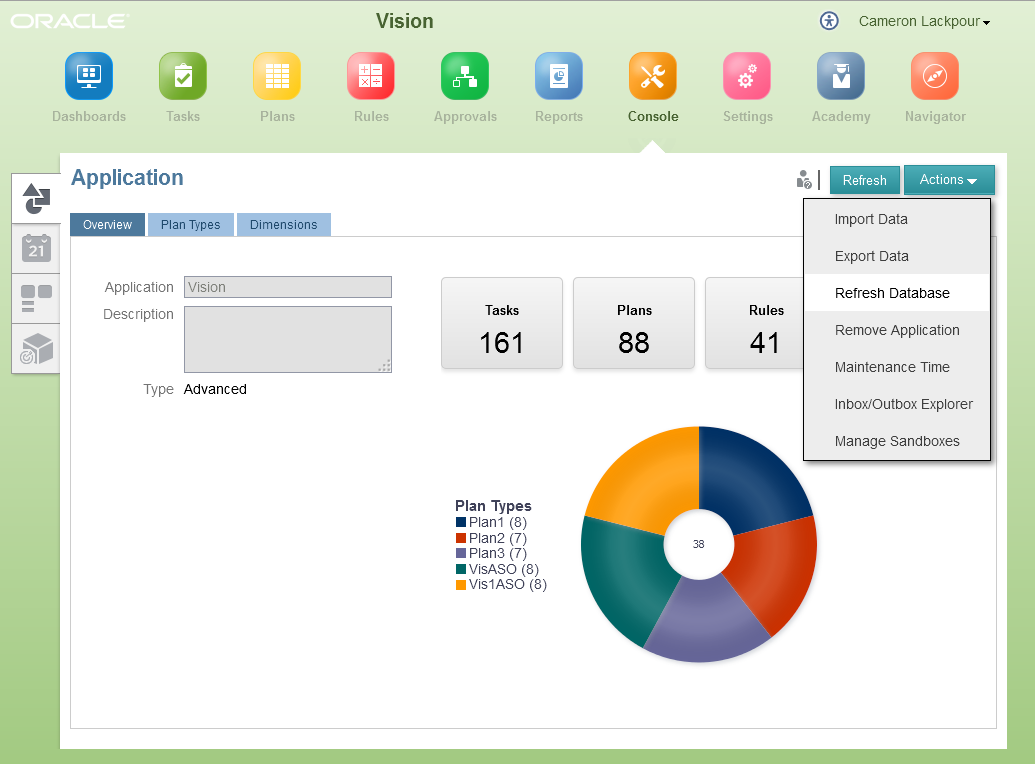Switch to the Overview tab
The height and width of the screenshot is (764, 1035).
[x=108, y=225]
